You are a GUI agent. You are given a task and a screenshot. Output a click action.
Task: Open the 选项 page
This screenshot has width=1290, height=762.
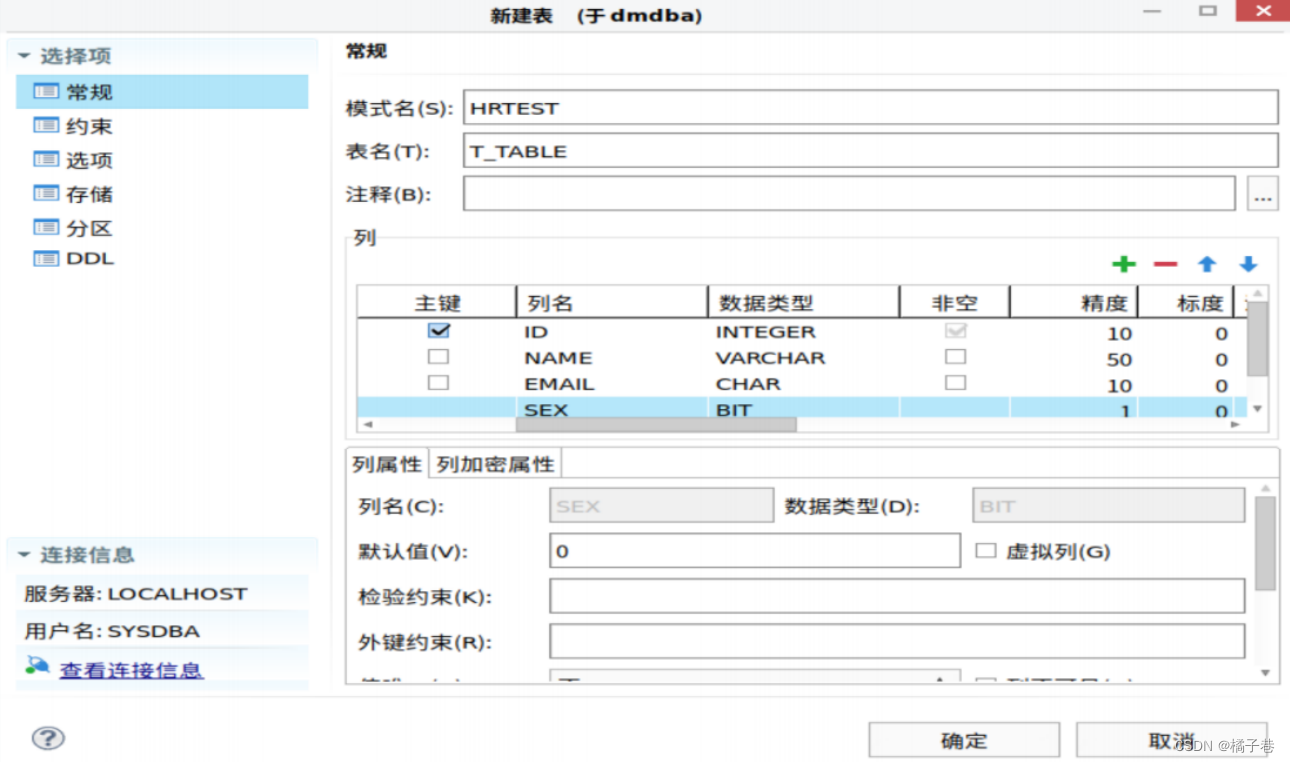tap(89, 160)
